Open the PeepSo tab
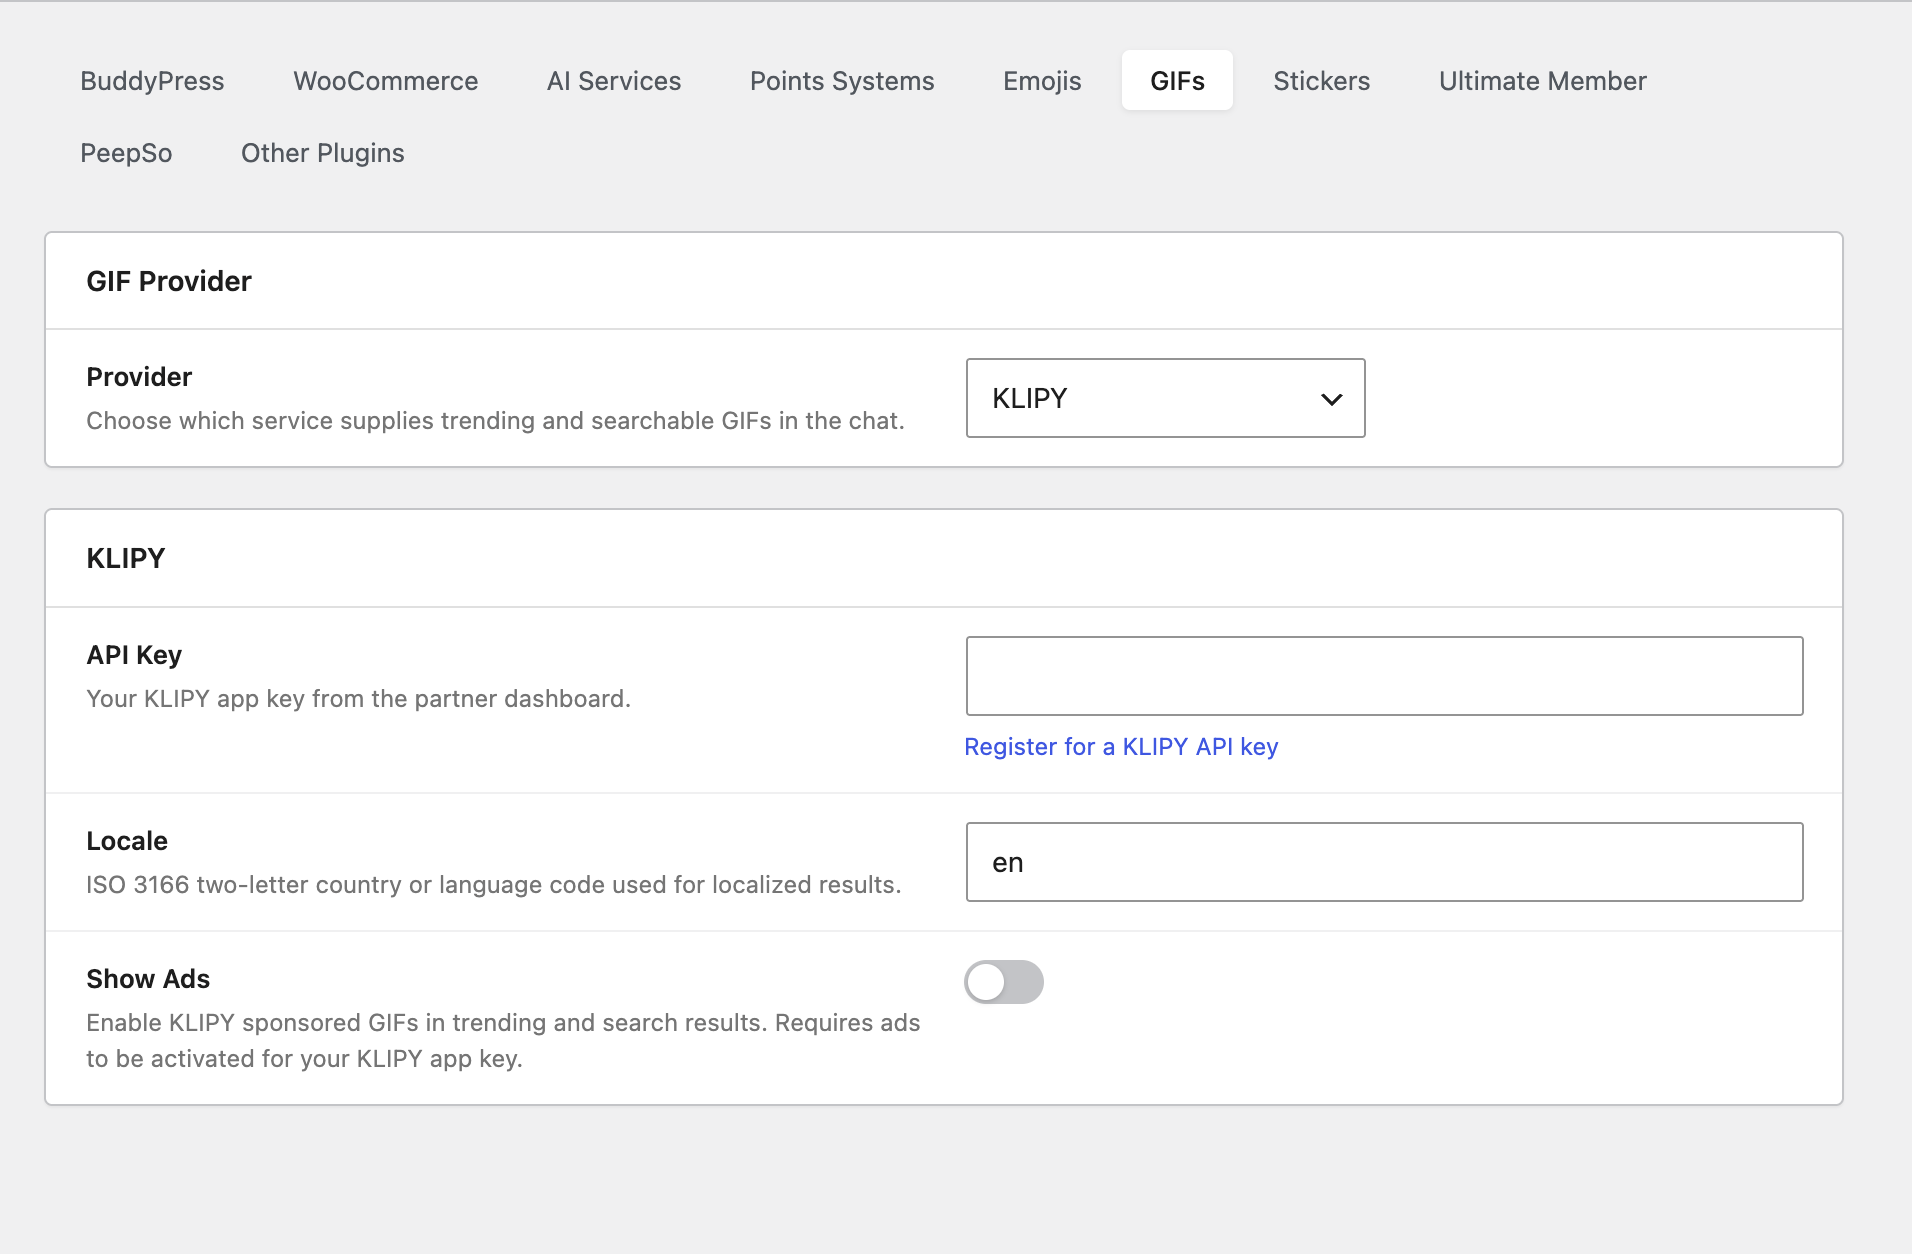The width and height of the screenshot is (1912, 1254). pos(127,153)
